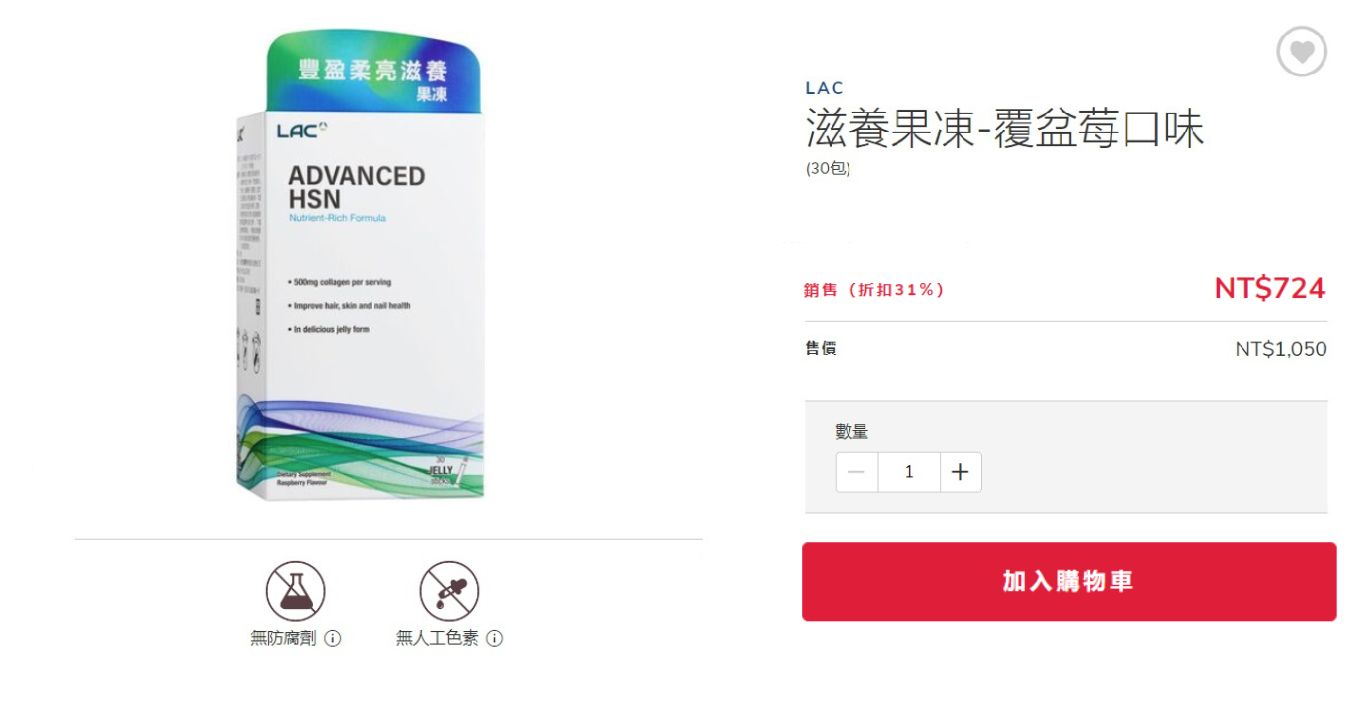This screenshot has height=702, width=1360.
Task: Click the 無防腐劑 text label
Action: tap(283, 638)
